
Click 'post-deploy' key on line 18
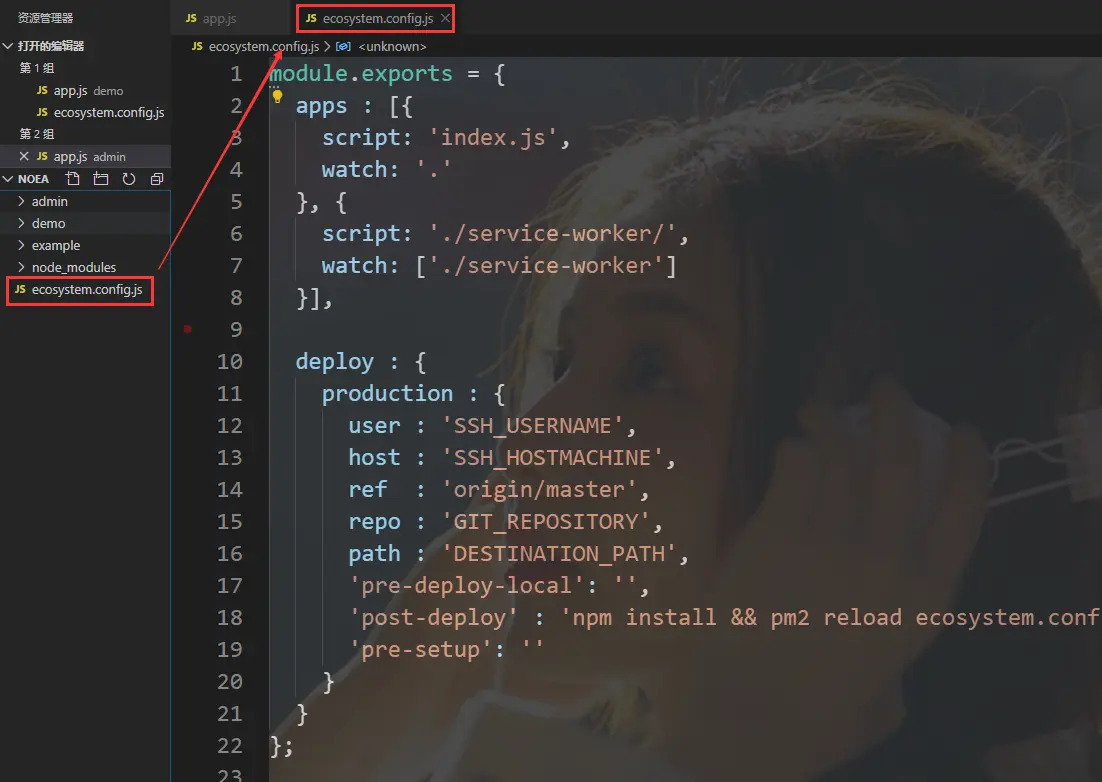[434, 618]
